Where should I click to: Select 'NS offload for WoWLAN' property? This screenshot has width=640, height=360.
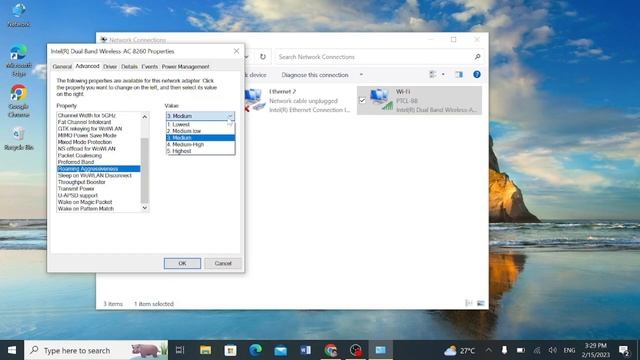[x=98, y=149]
